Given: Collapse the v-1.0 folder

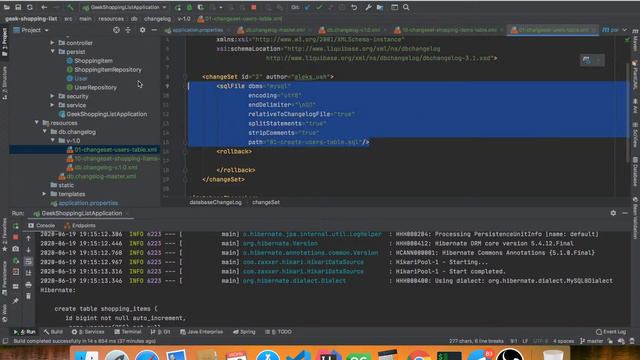Looking at the screenshot, I should pyautogui.click(x=52, y=140).
